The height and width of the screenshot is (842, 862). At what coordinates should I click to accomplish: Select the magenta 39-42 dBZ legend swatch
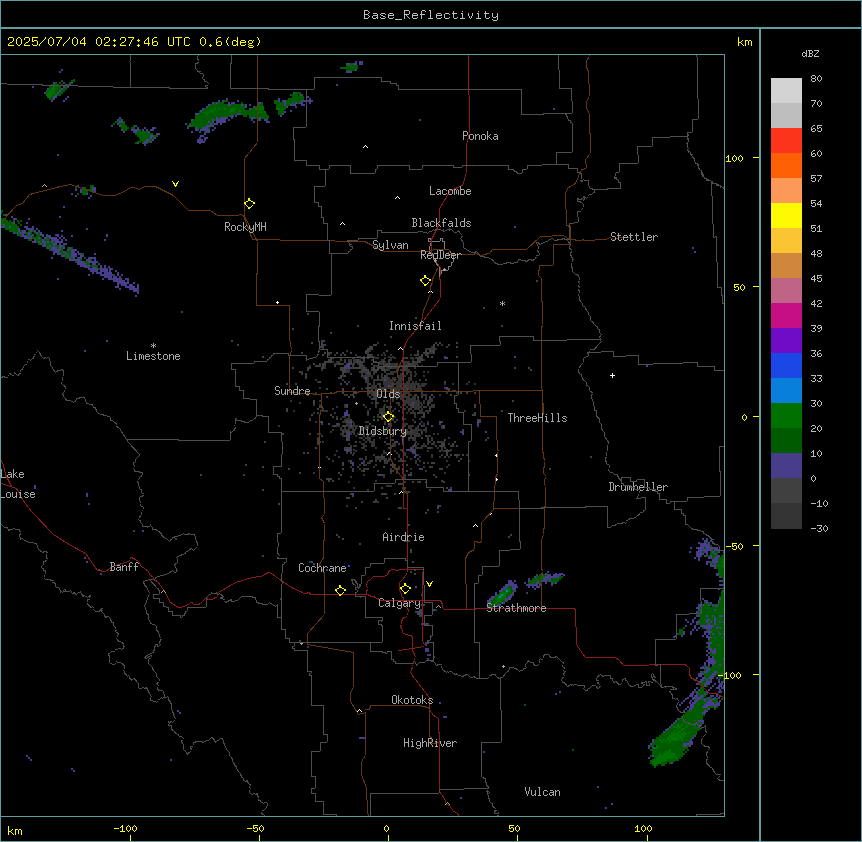pyautogui.click(x=786, y=315)
